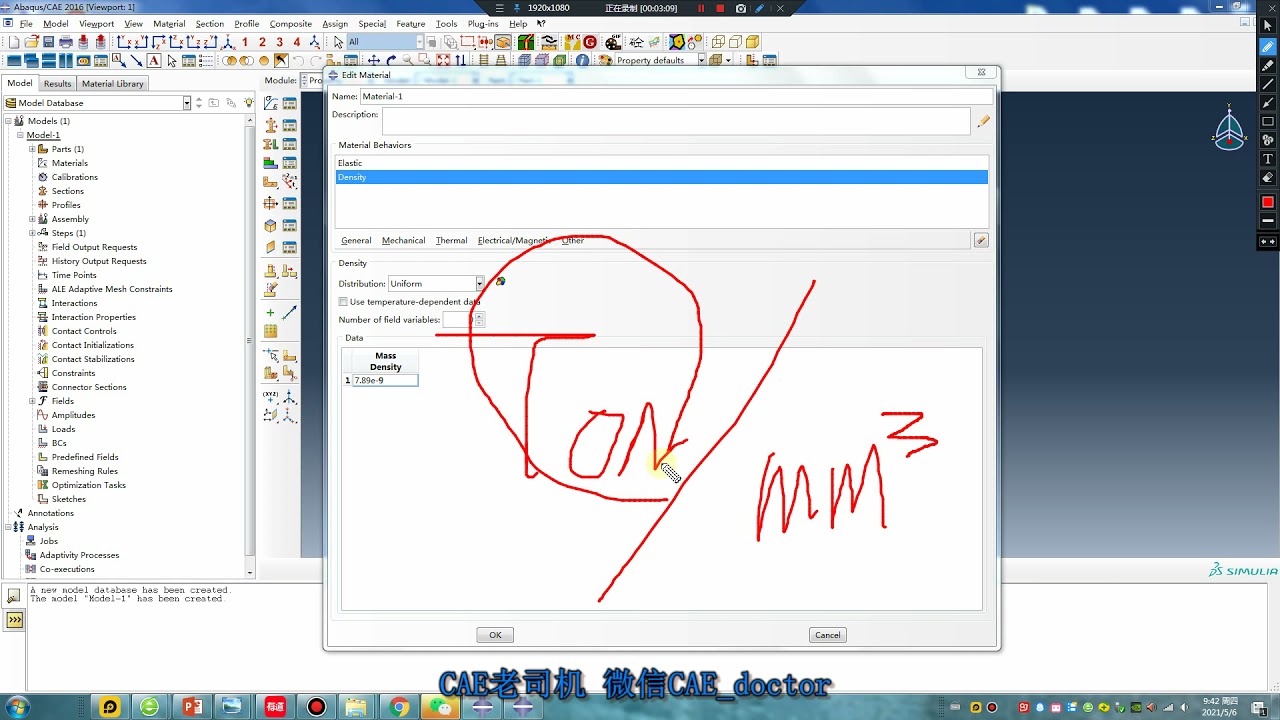This screenshot has height=720, width=1280.
Task: Click the Open file icon in the toolbar
Action: click(31, 42)
